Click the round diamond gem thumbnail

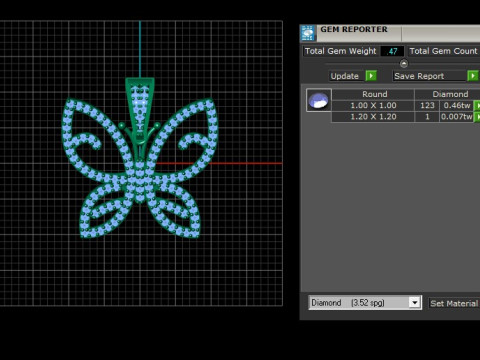[x=319, y=100]
